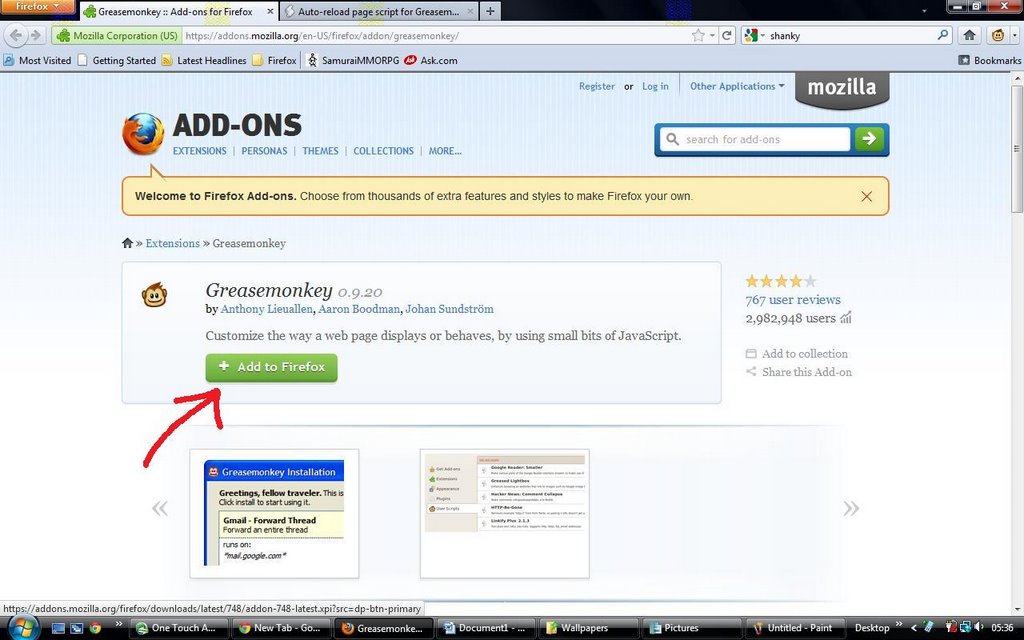This screenshot has width=1024, height=640.
Task: Open the PERSONAS category
Action: [264, 151]
